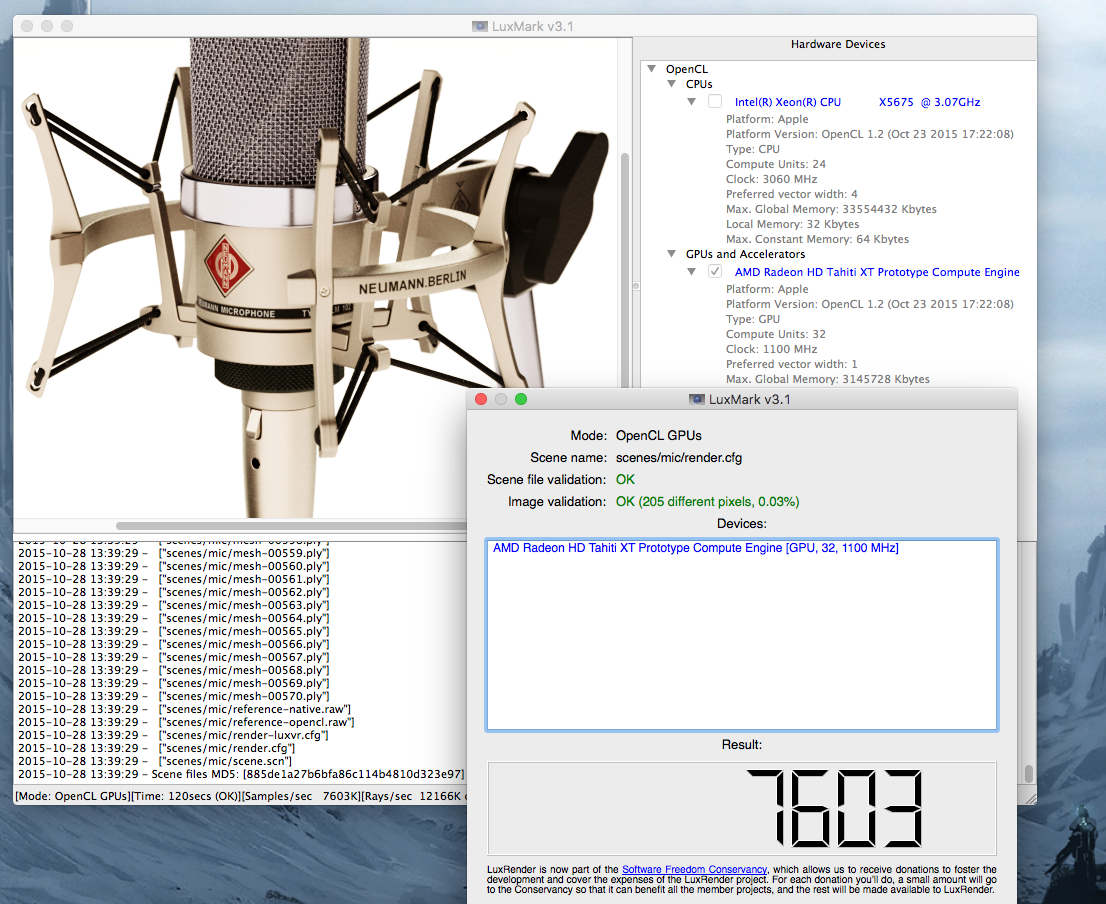The image size is (1106, 904).
Task: Collapse the GPUs and Accelerators group
Action: (x=672, y=254)
